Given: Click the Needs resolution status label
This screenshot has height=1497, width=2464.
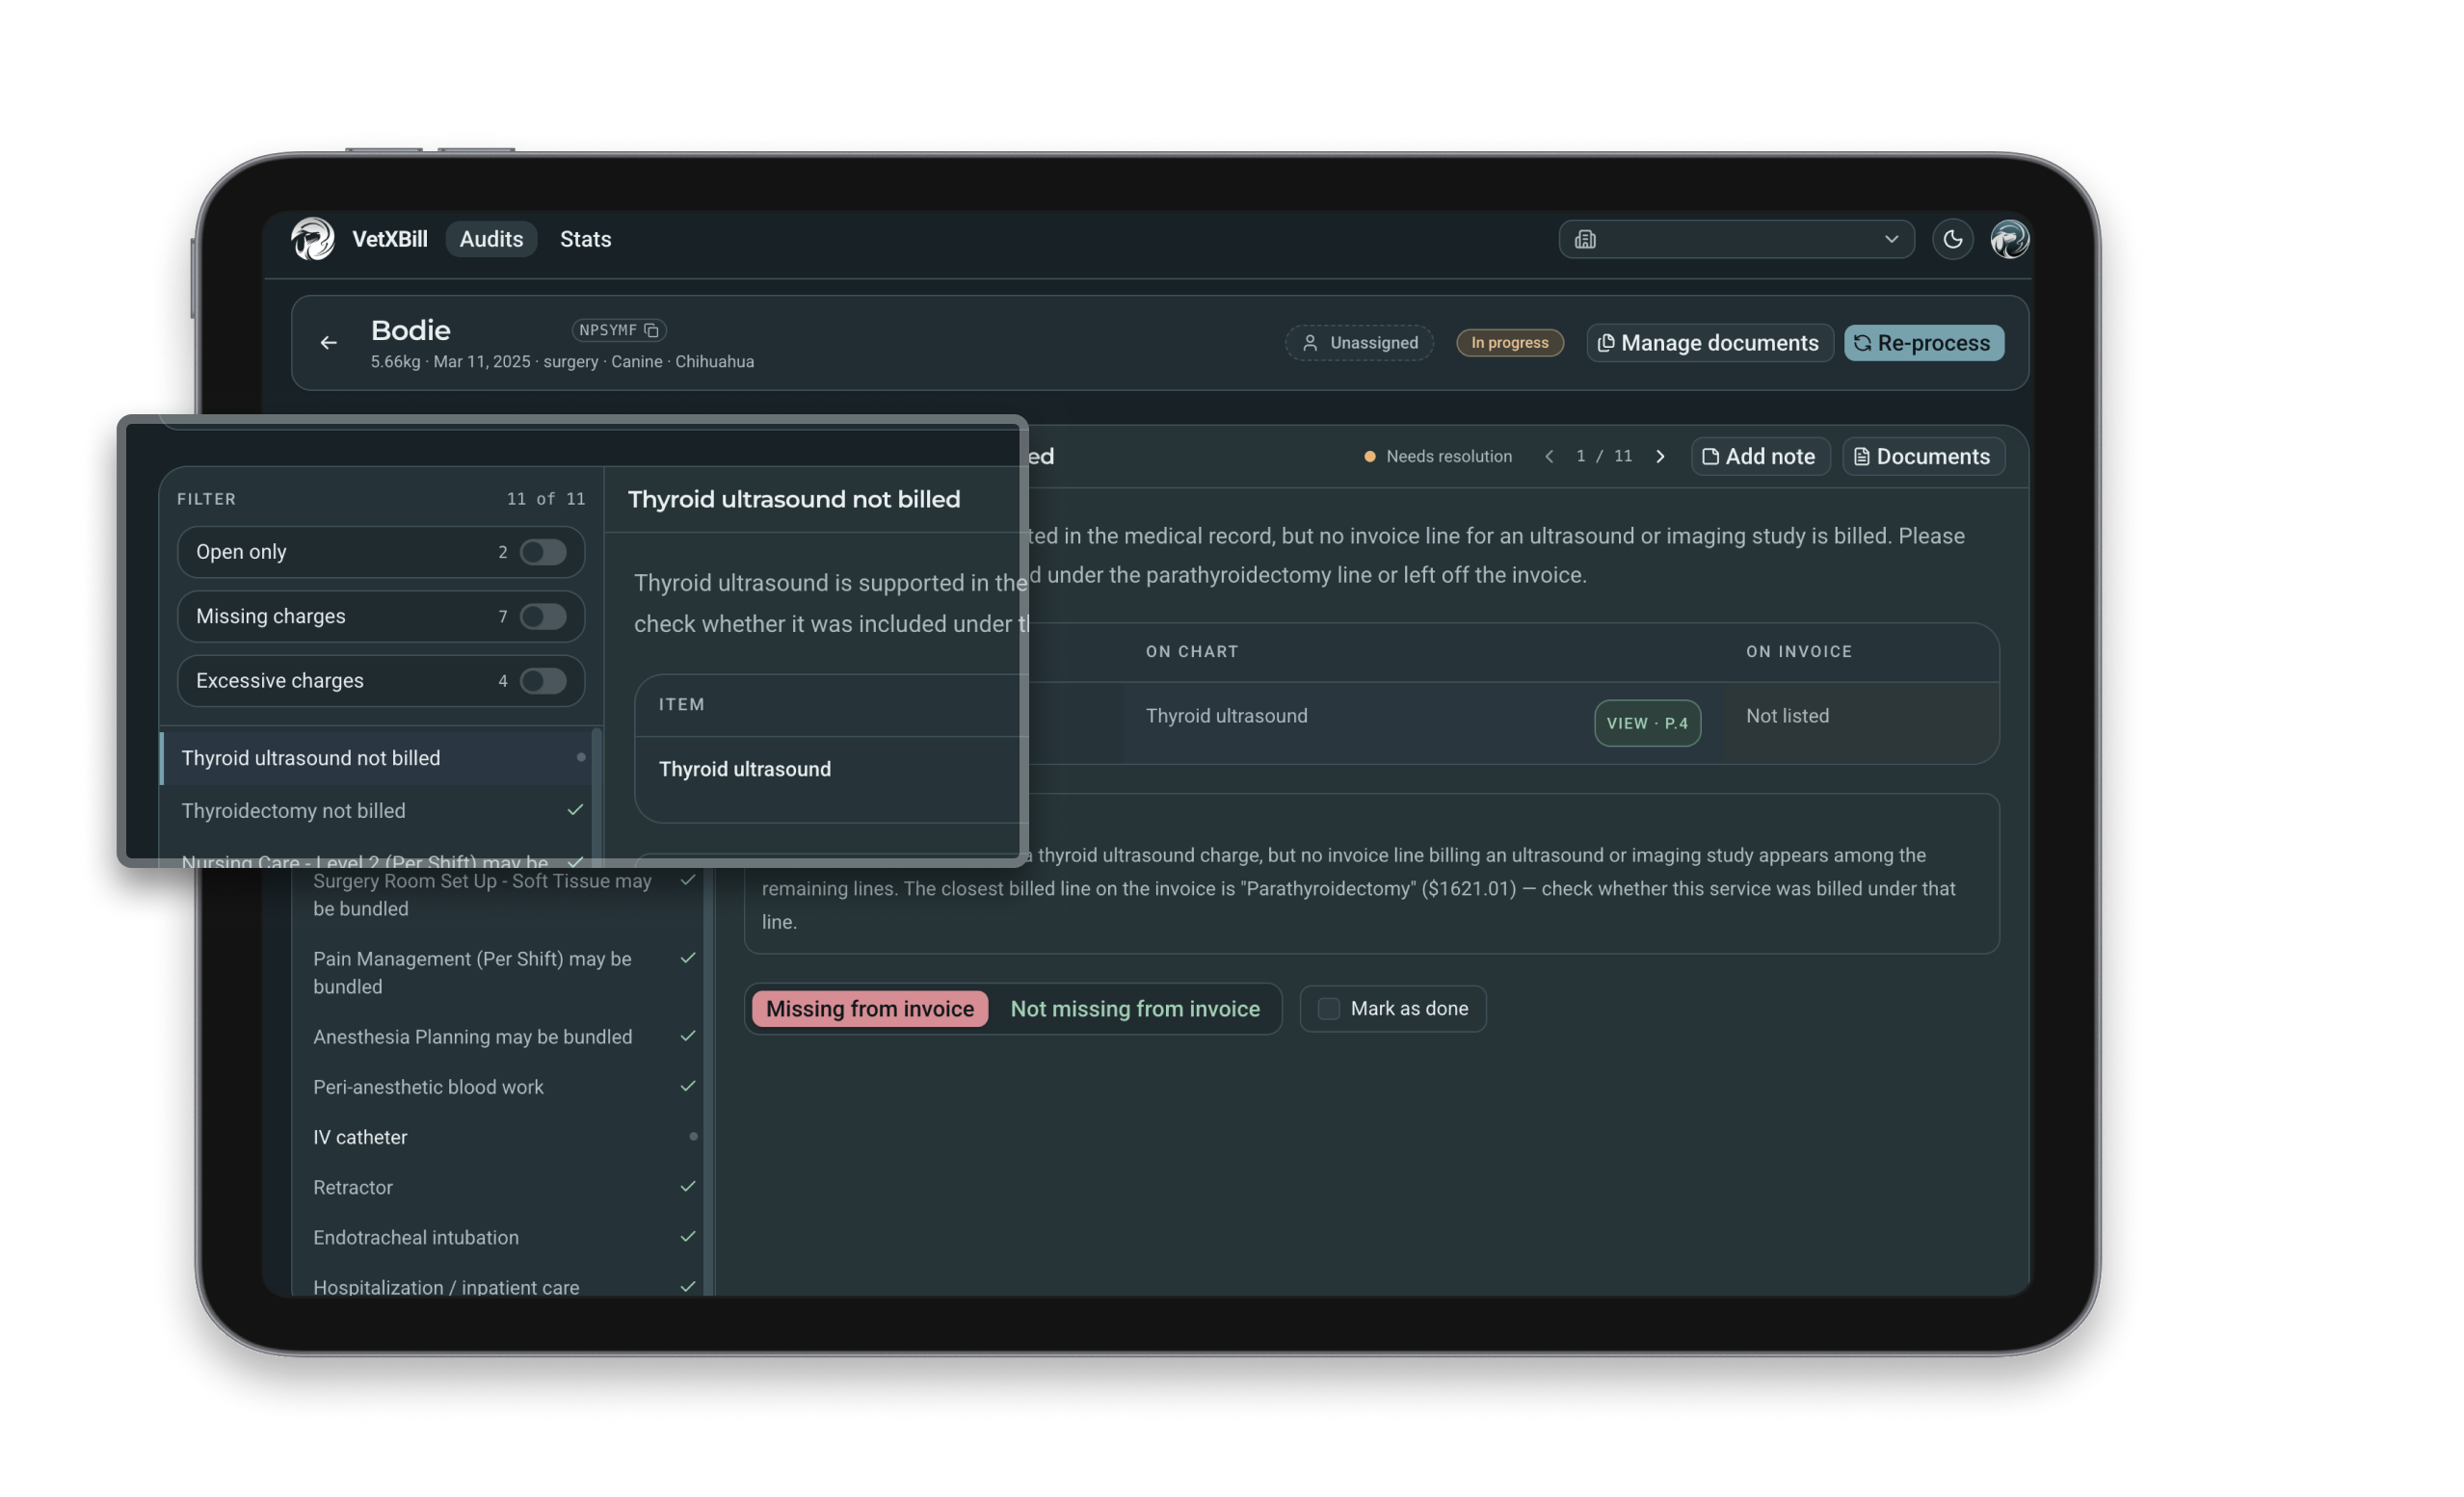Looking at the screenshot, I should [1448, 456].
